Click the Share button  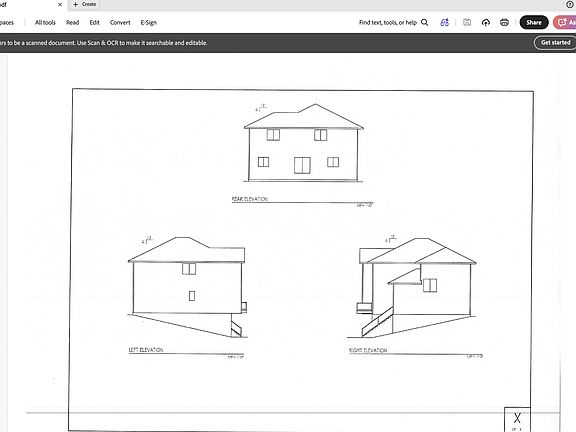tap(534, 22)
